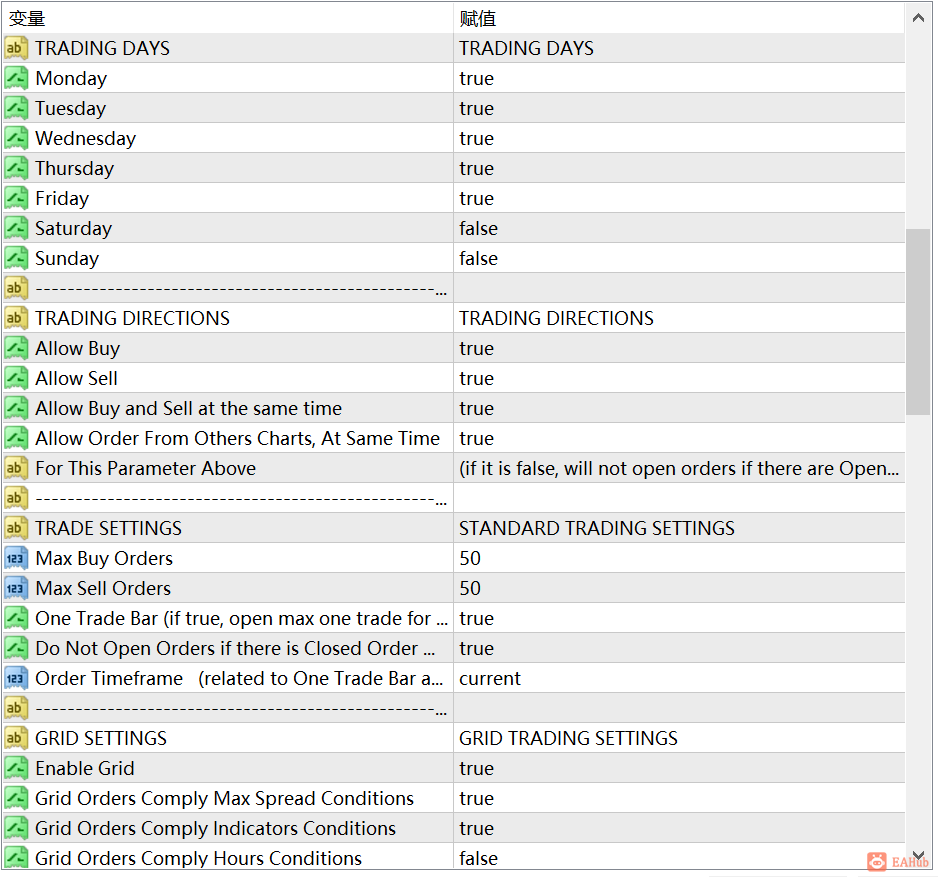The height and width of the screenshot is (877, 938).
Task: Click the string icon next to TRADING DAYS
Action: point(16,48)
